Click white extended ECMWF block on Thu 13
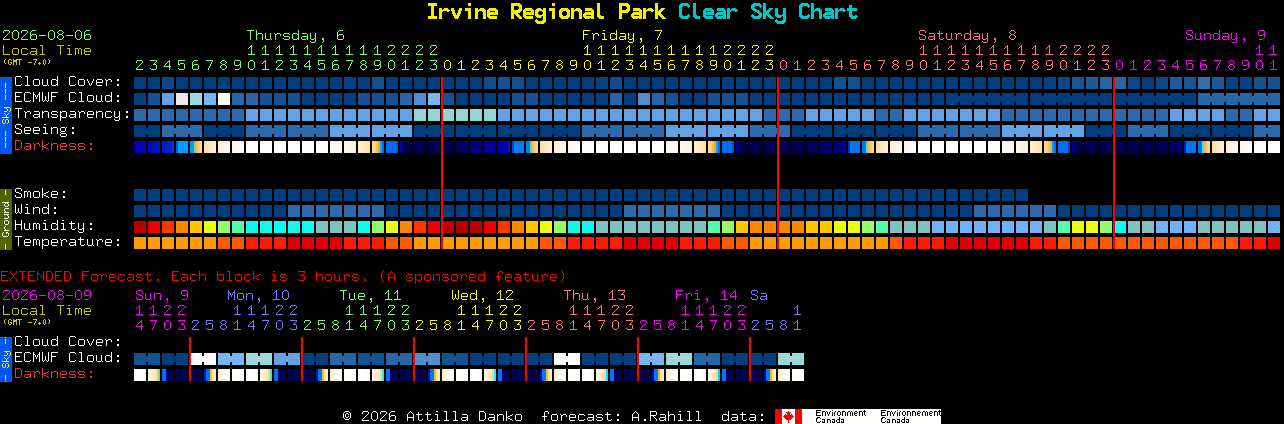 coord(567,358)
